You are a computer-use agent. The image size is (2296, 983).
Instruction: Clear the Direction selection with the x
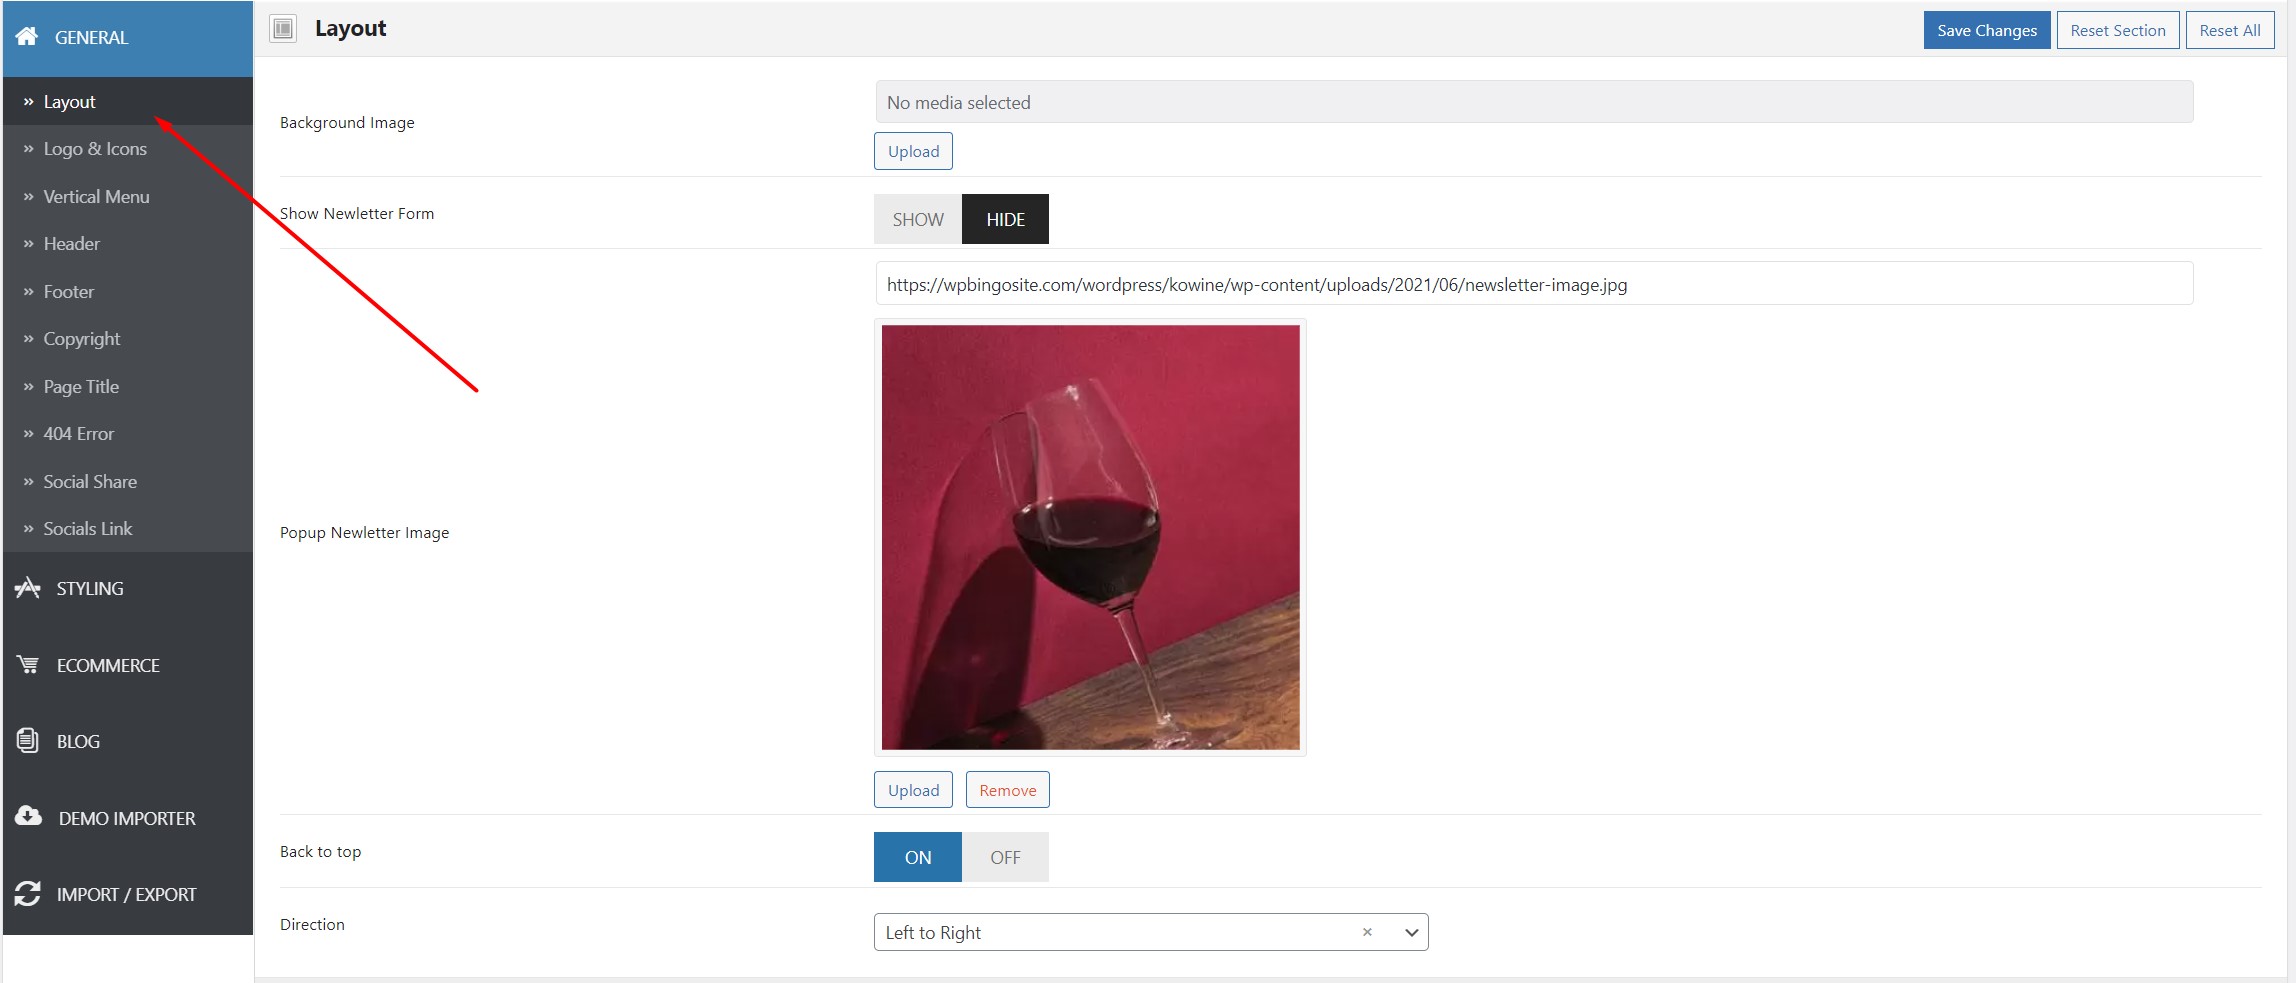(x=1367, y=932)
